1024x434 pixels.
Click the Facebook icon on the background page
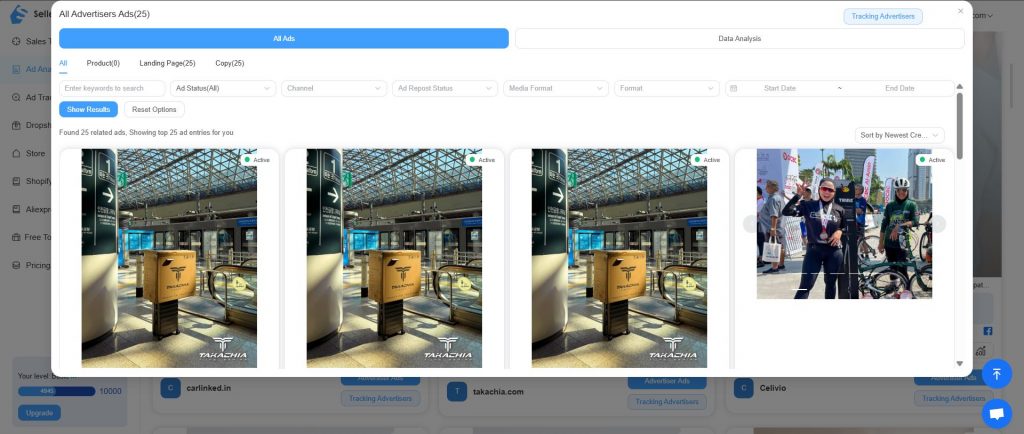point(987,331)
